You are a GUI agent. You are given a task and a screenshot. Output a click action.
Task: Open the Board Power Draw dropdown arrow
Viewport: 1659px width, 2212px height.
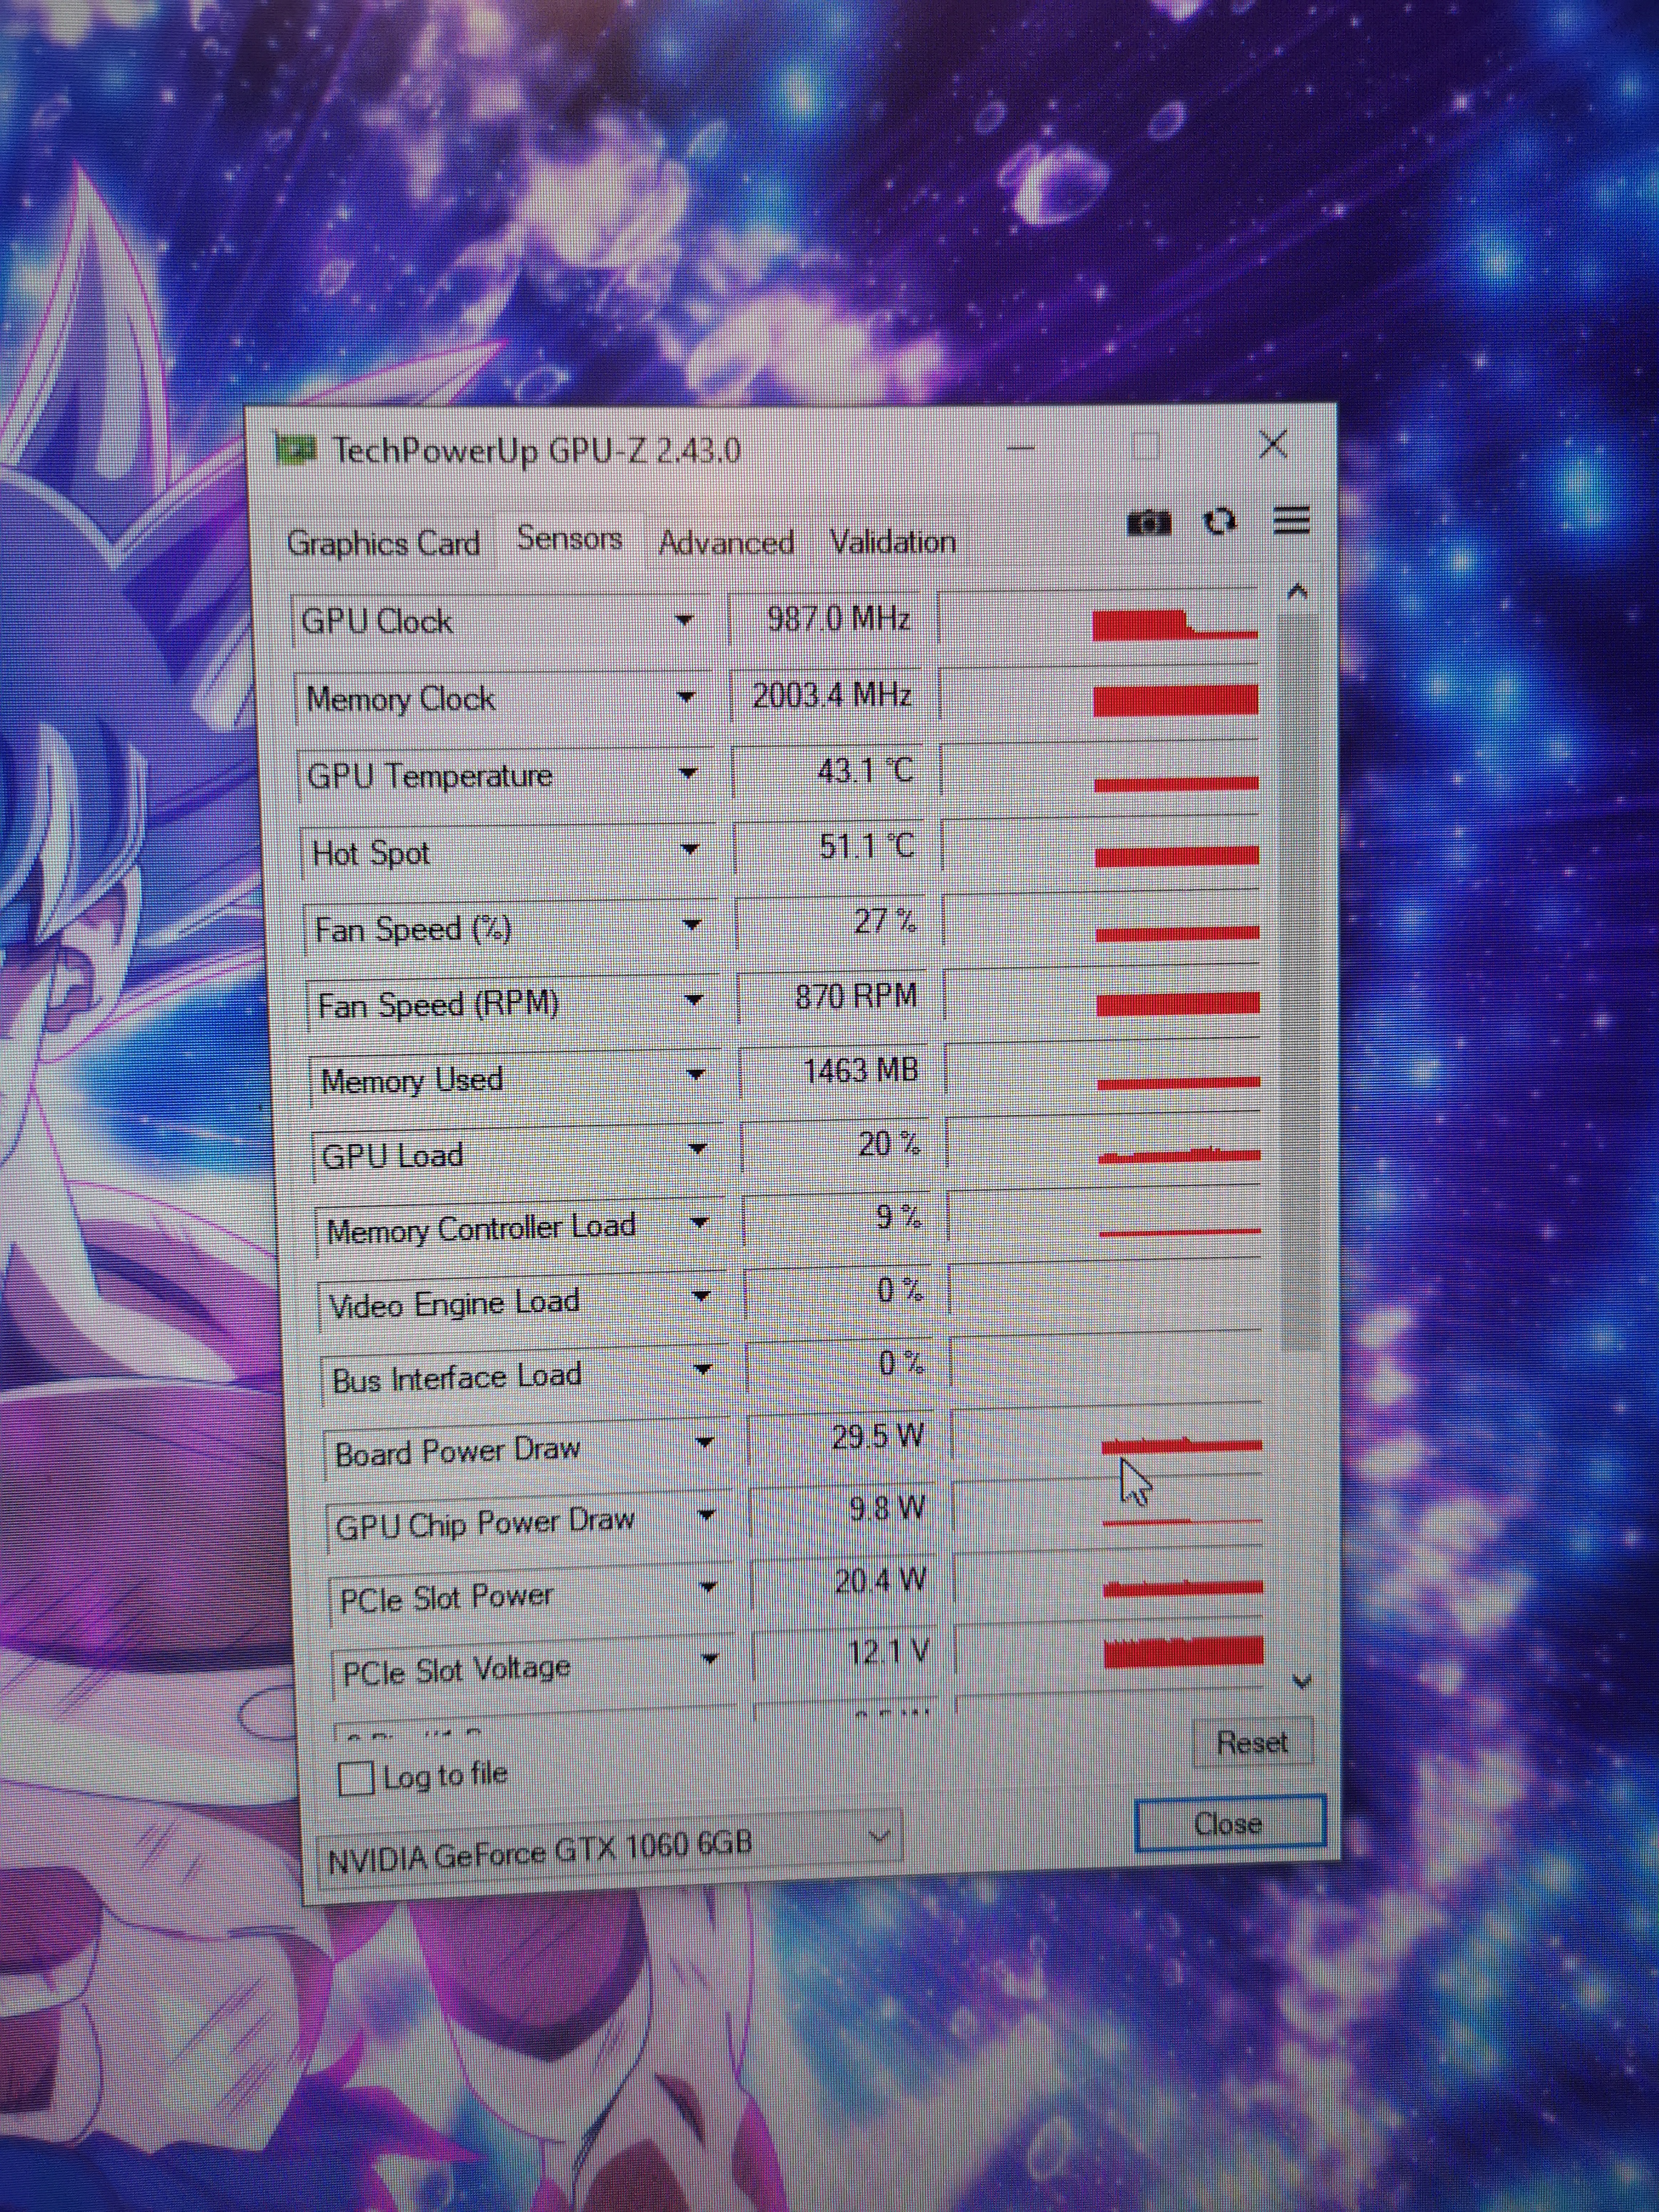pyautogui.click(x=704, y=1442)
